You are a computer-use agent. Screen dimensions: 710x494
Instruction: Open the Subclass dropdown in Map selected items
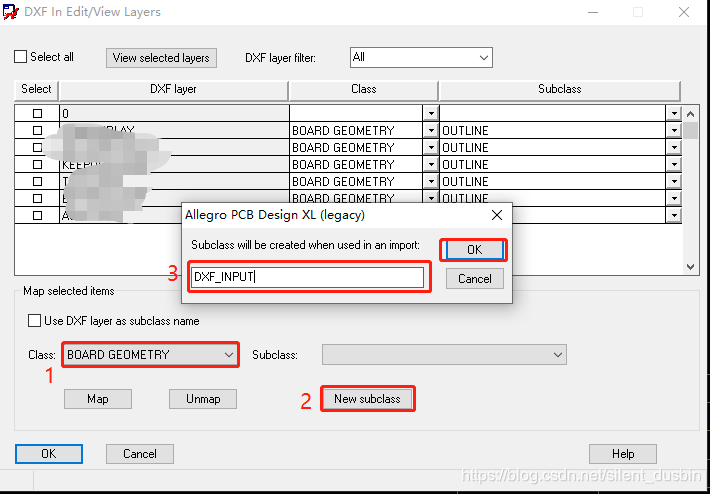[444, 355]
